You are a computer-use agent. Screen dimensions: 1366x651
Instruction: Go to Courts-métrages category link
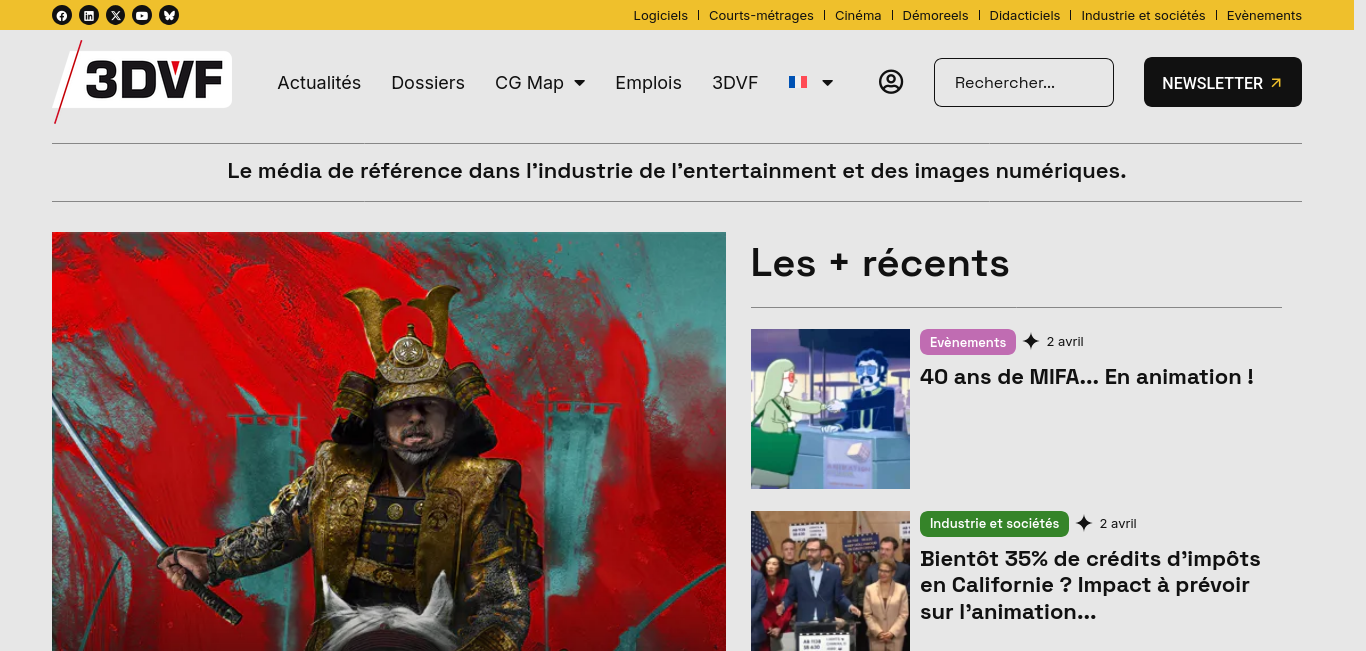click(x=759, y=15)
